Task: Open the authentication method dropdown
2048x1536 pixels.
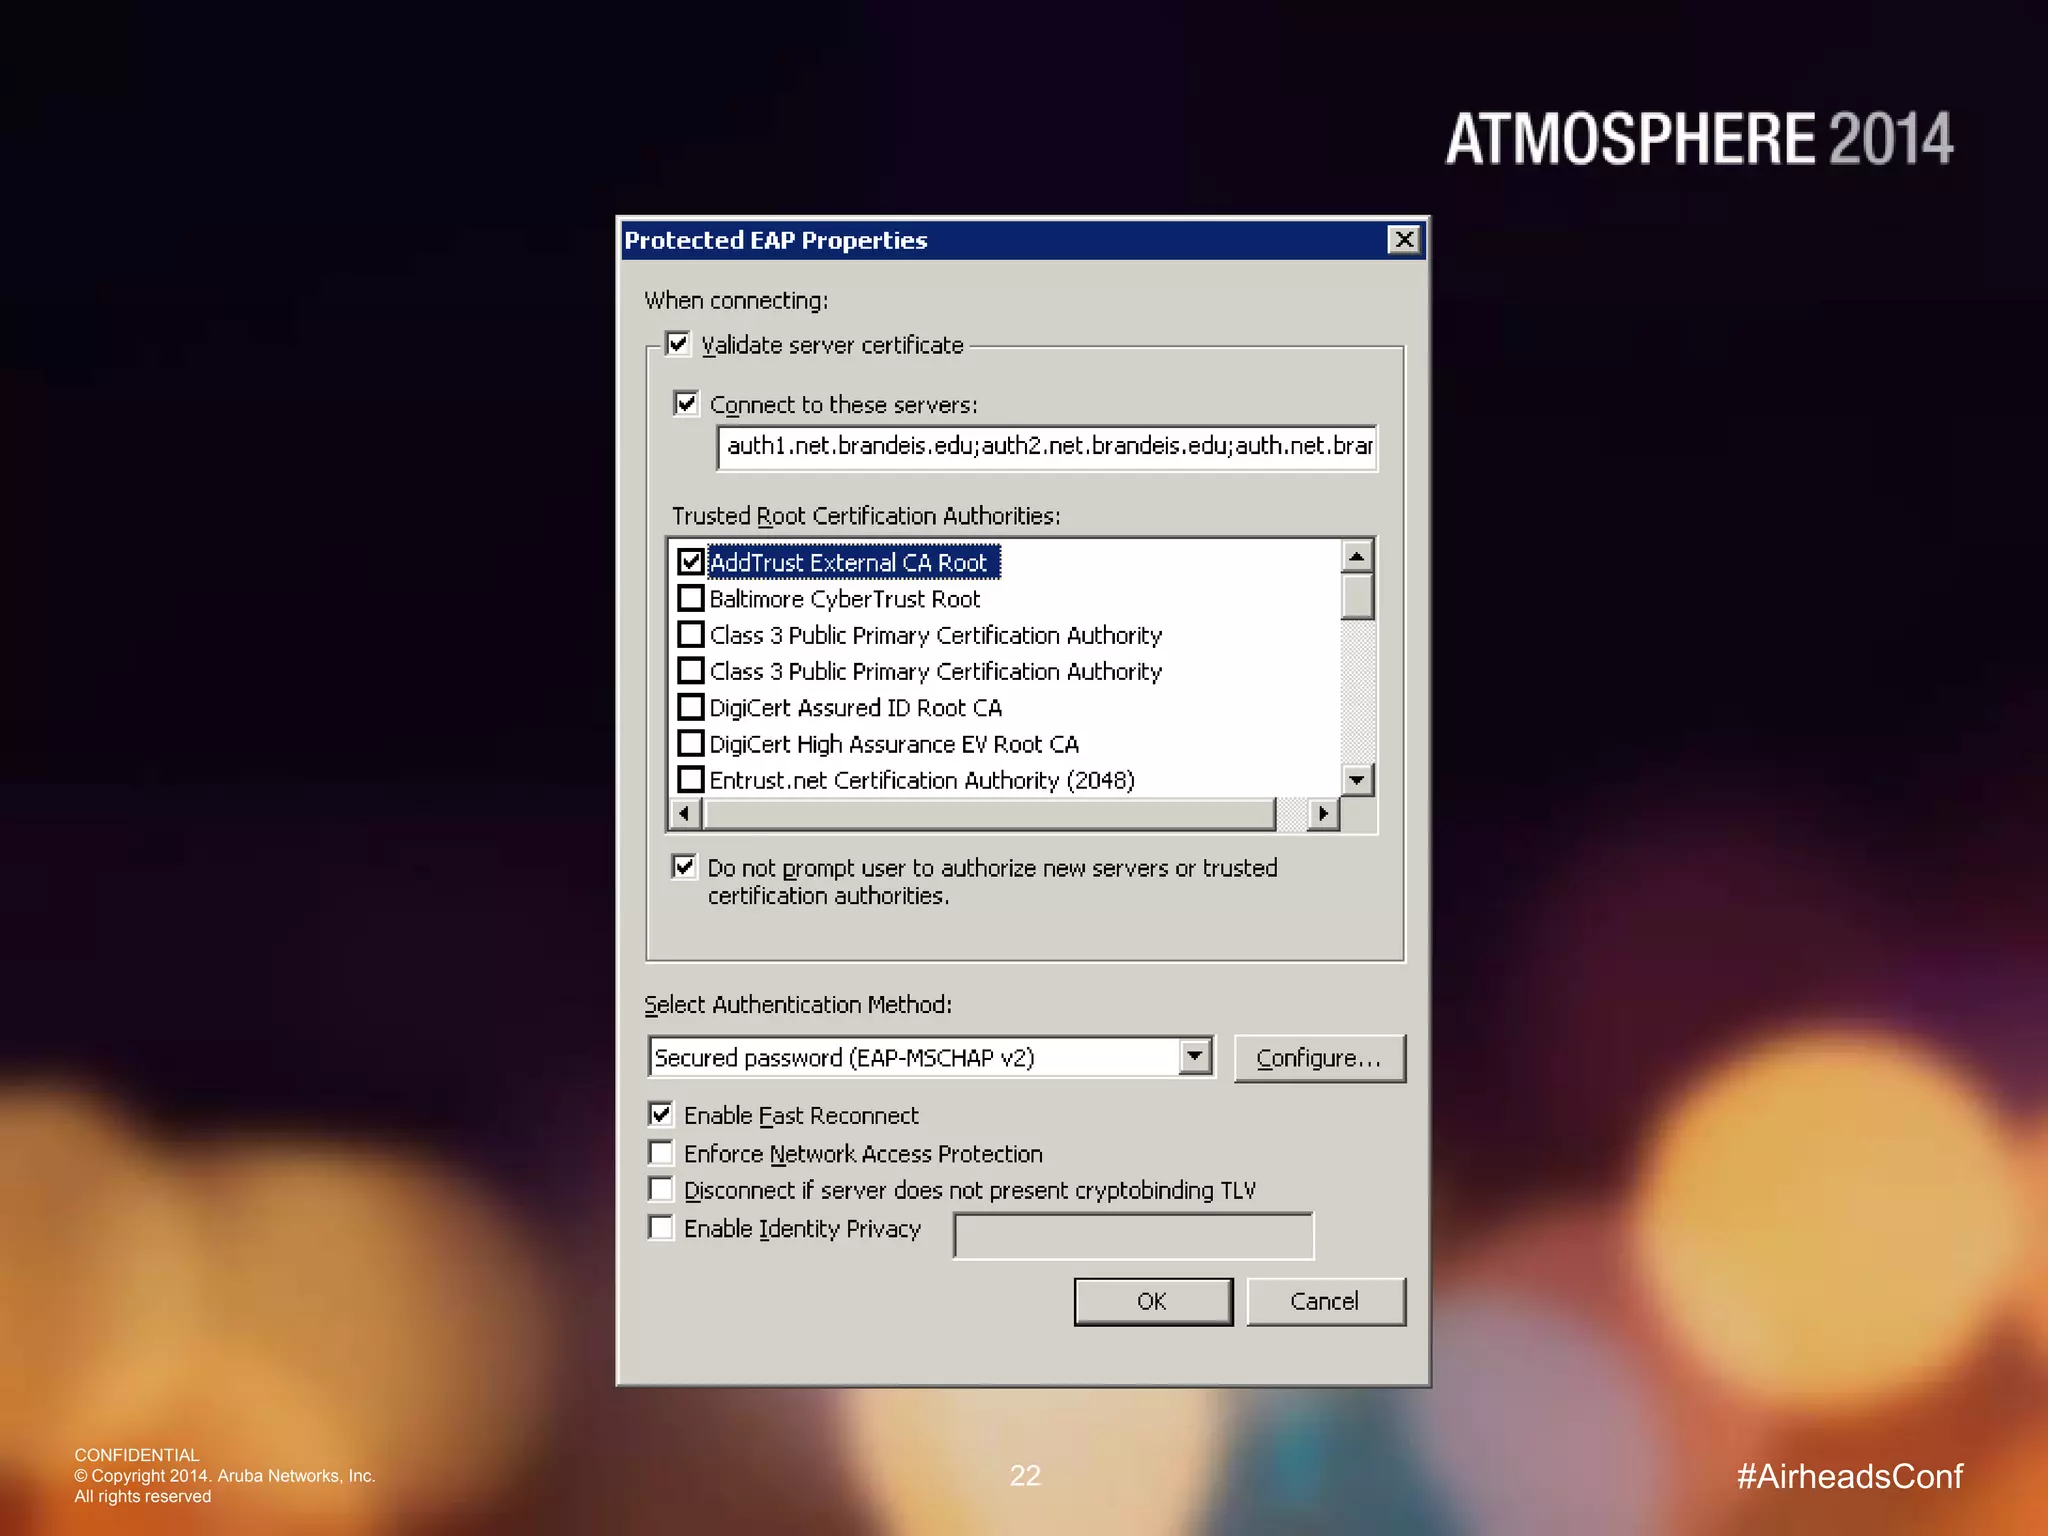Action: point(1195,1057)
